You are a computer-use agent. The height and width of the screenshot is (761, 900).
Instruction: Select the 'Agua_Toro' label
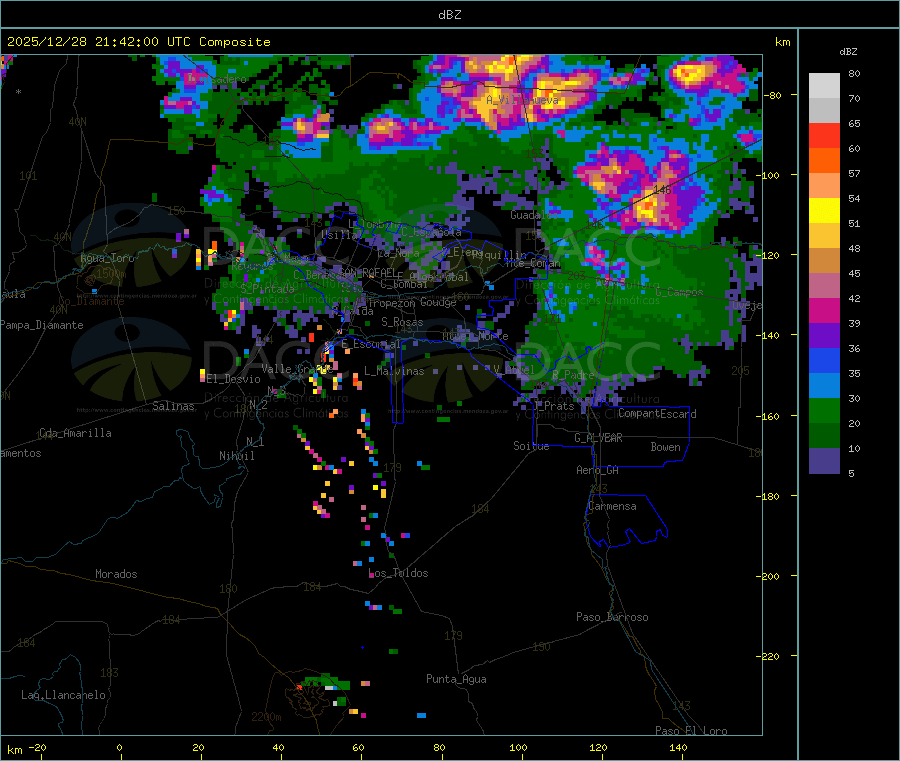click(107, 258)
